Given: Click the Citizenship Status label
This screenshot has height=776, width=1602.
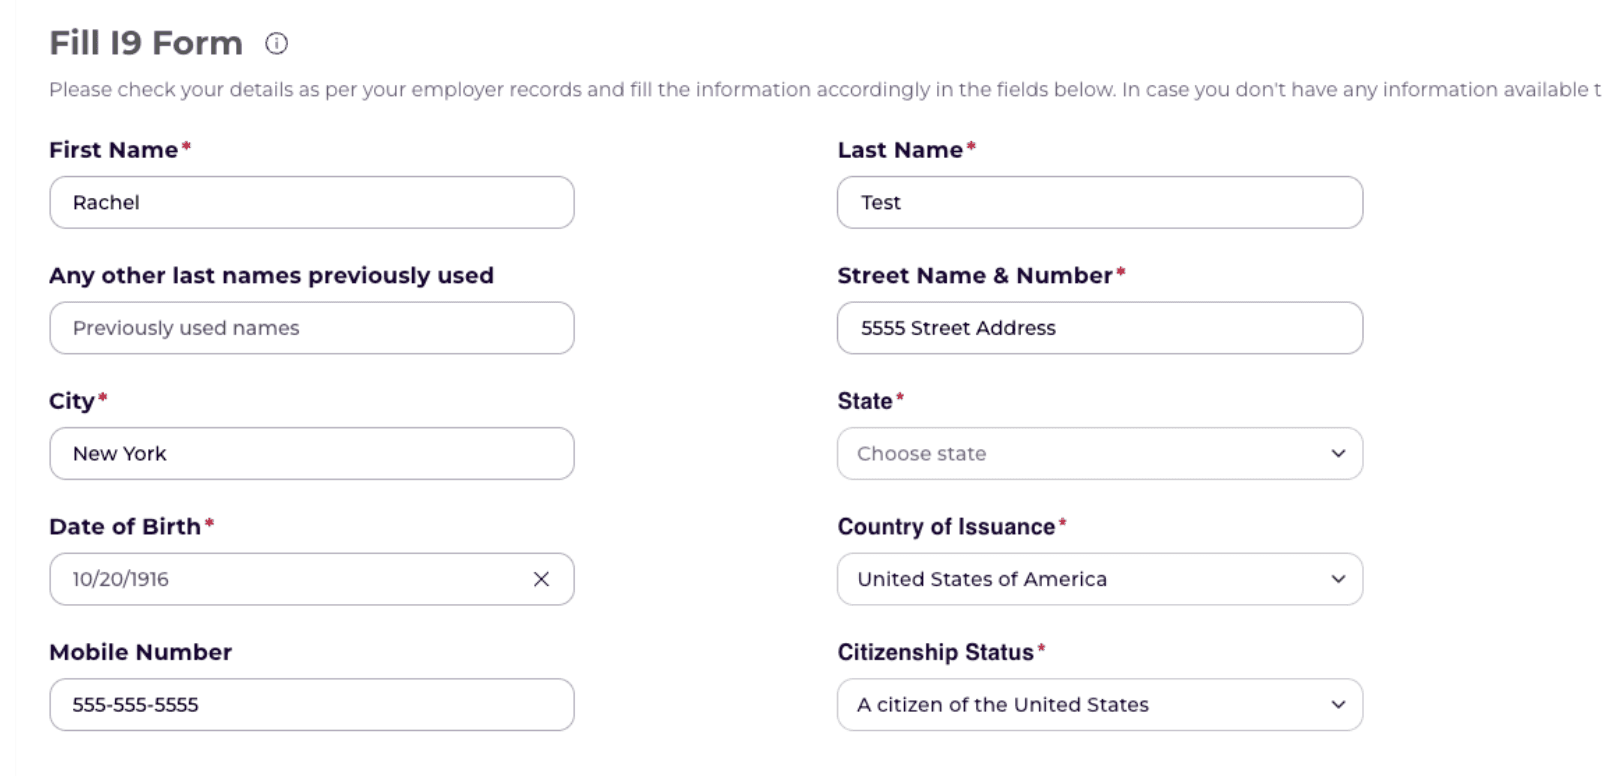Looking at the screenshot, I should [x=935, y=652].
